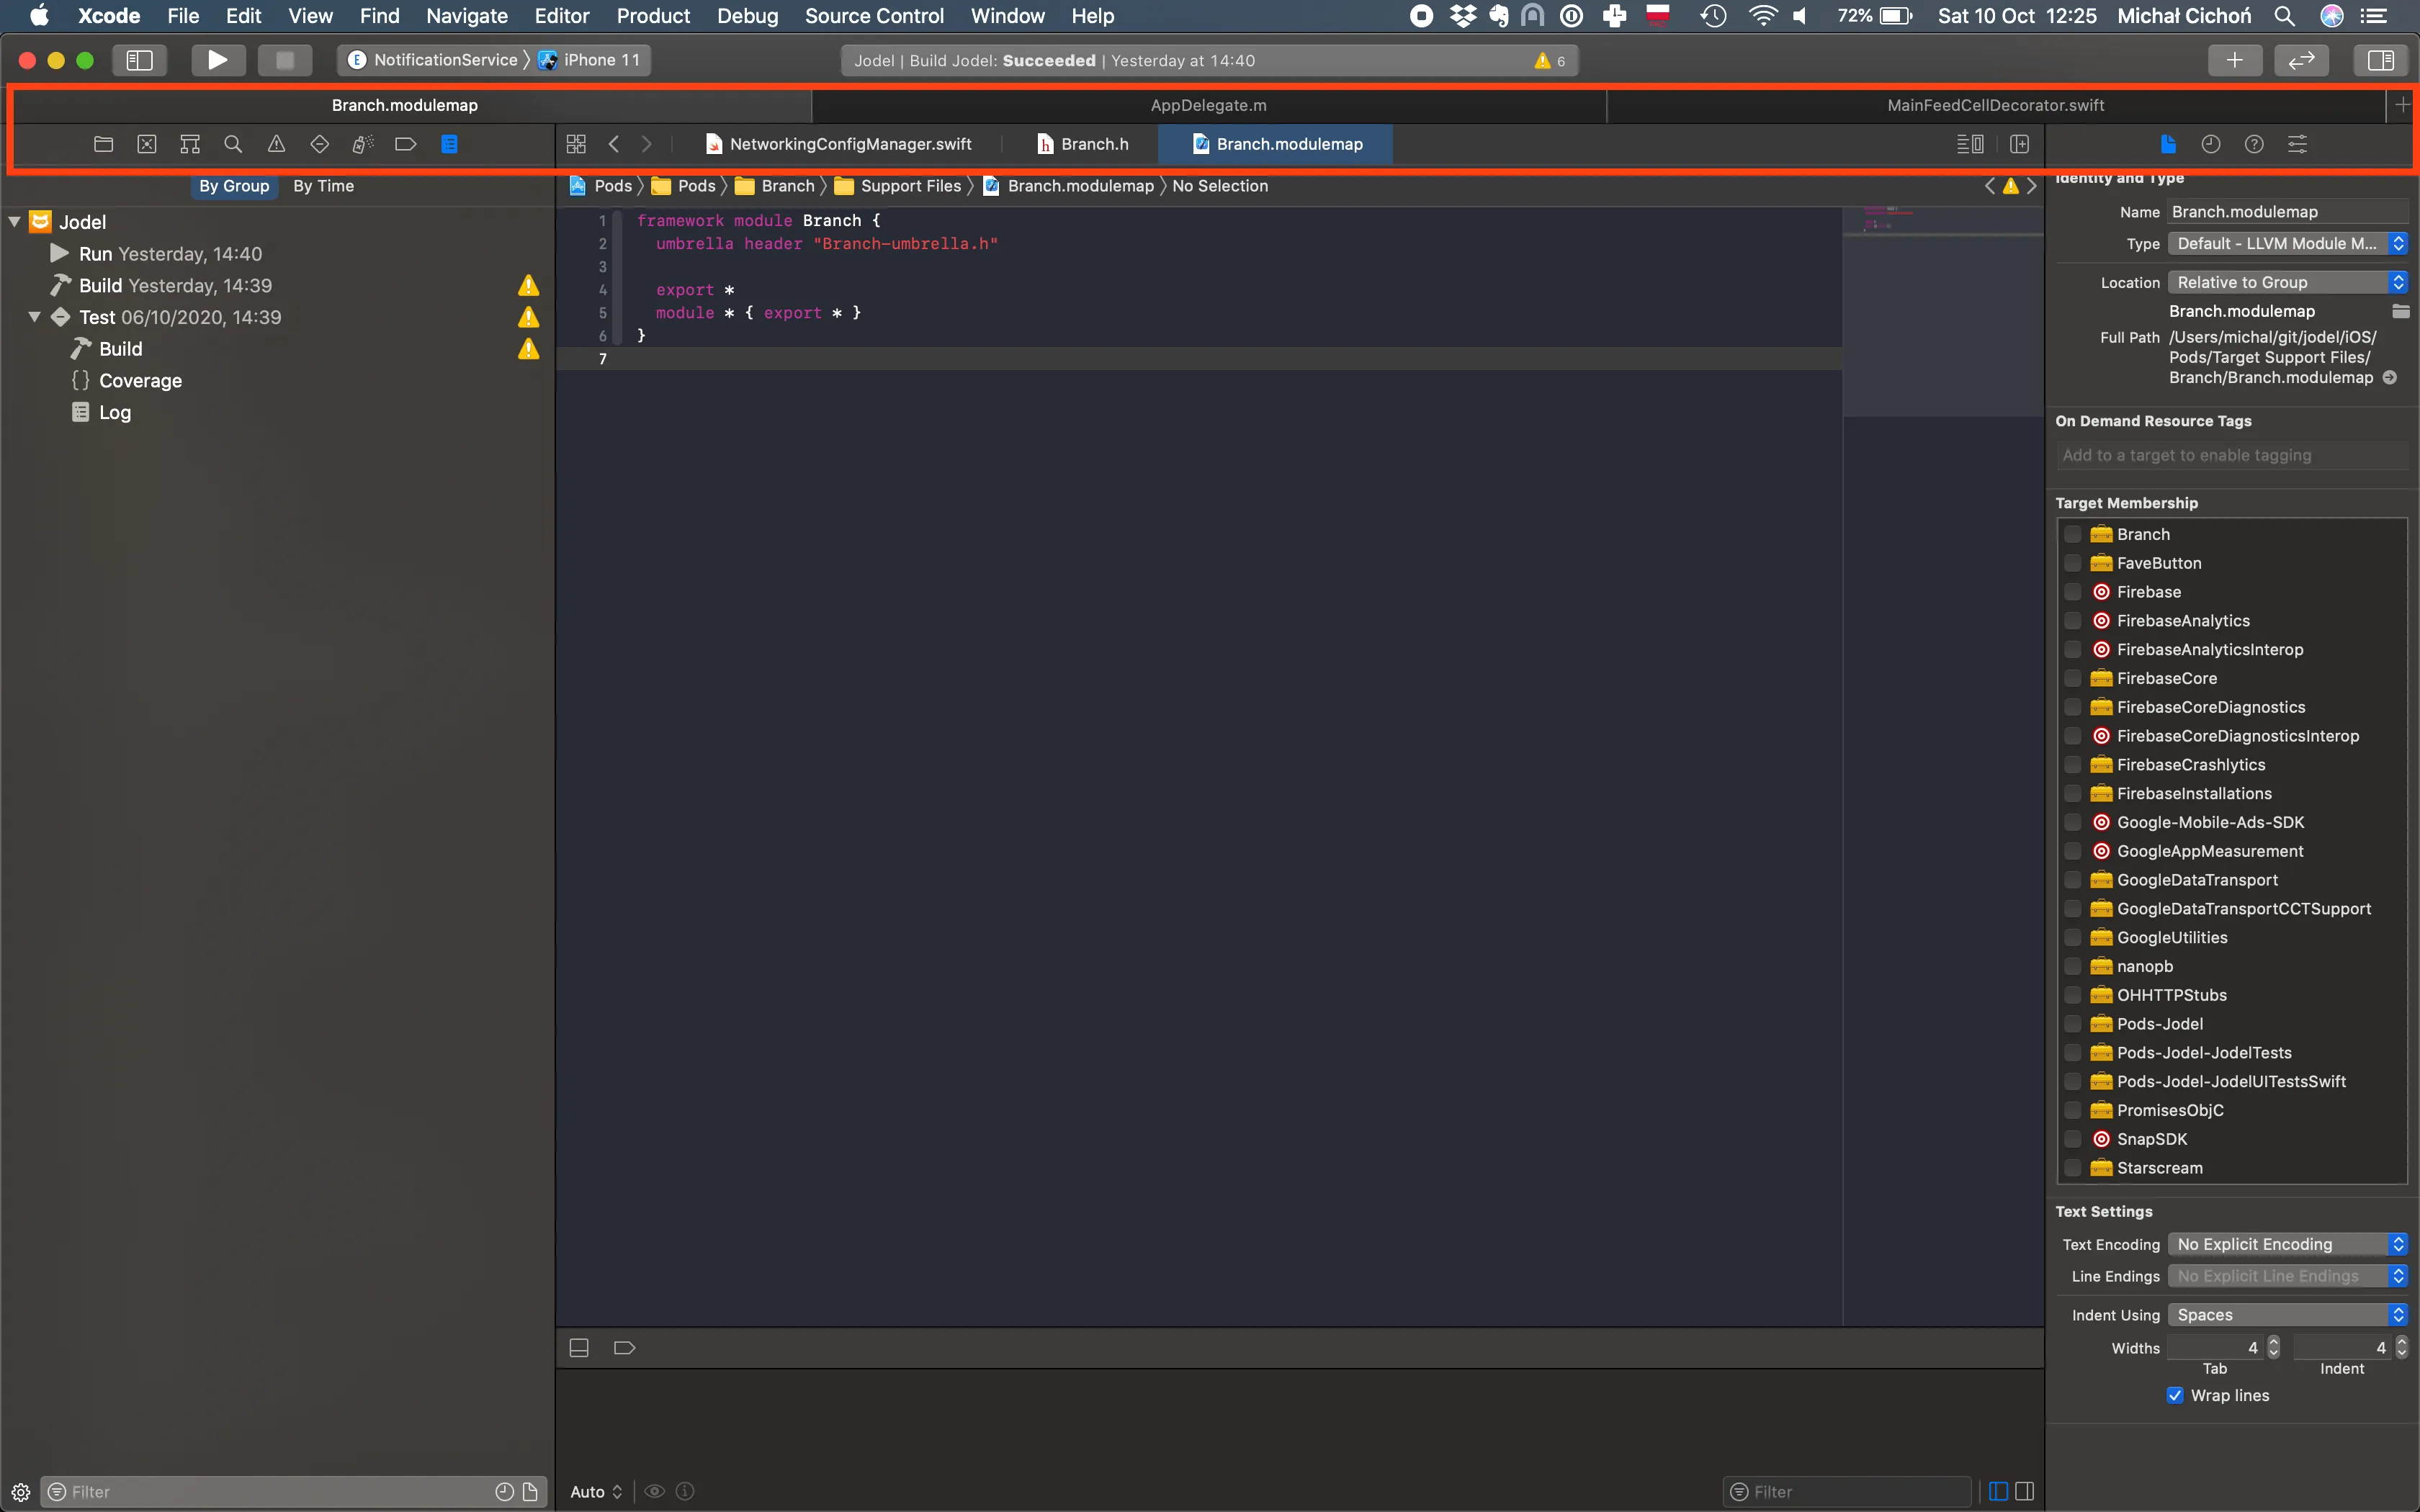This screenshot has width=2420, height=1512.
Task: Go back in editor history
Action: click(x=614, y=144)
